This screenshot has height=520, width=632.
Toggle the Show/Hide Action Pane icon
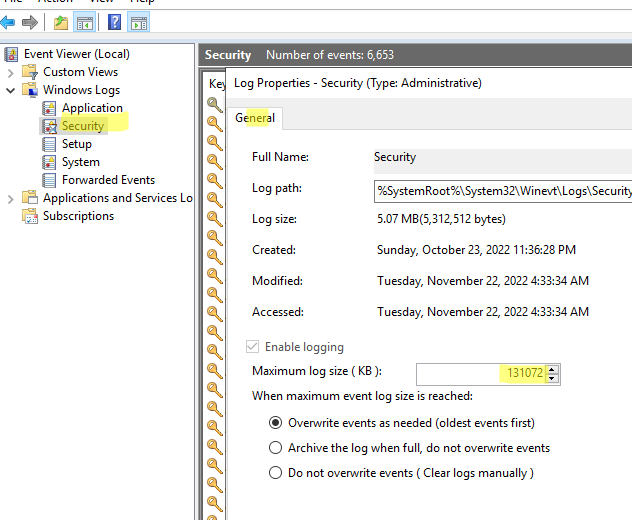click(139, 23)
